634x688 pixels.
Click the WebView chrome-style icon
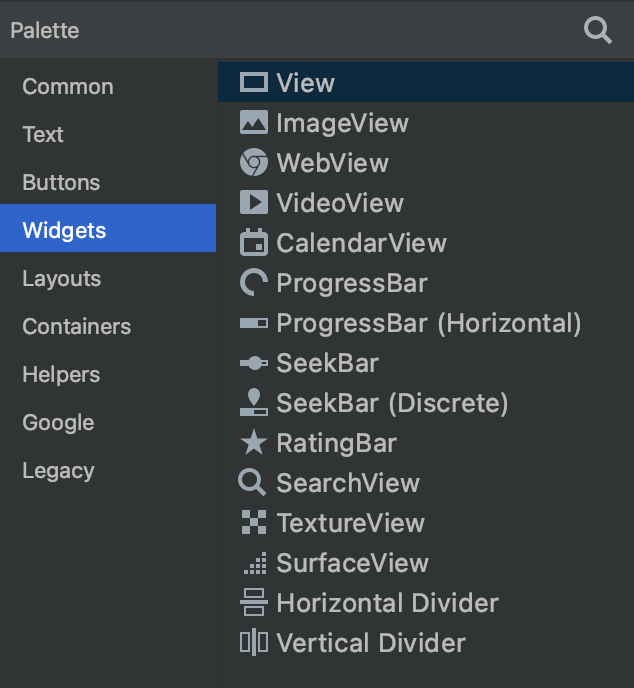click(254, 163)
